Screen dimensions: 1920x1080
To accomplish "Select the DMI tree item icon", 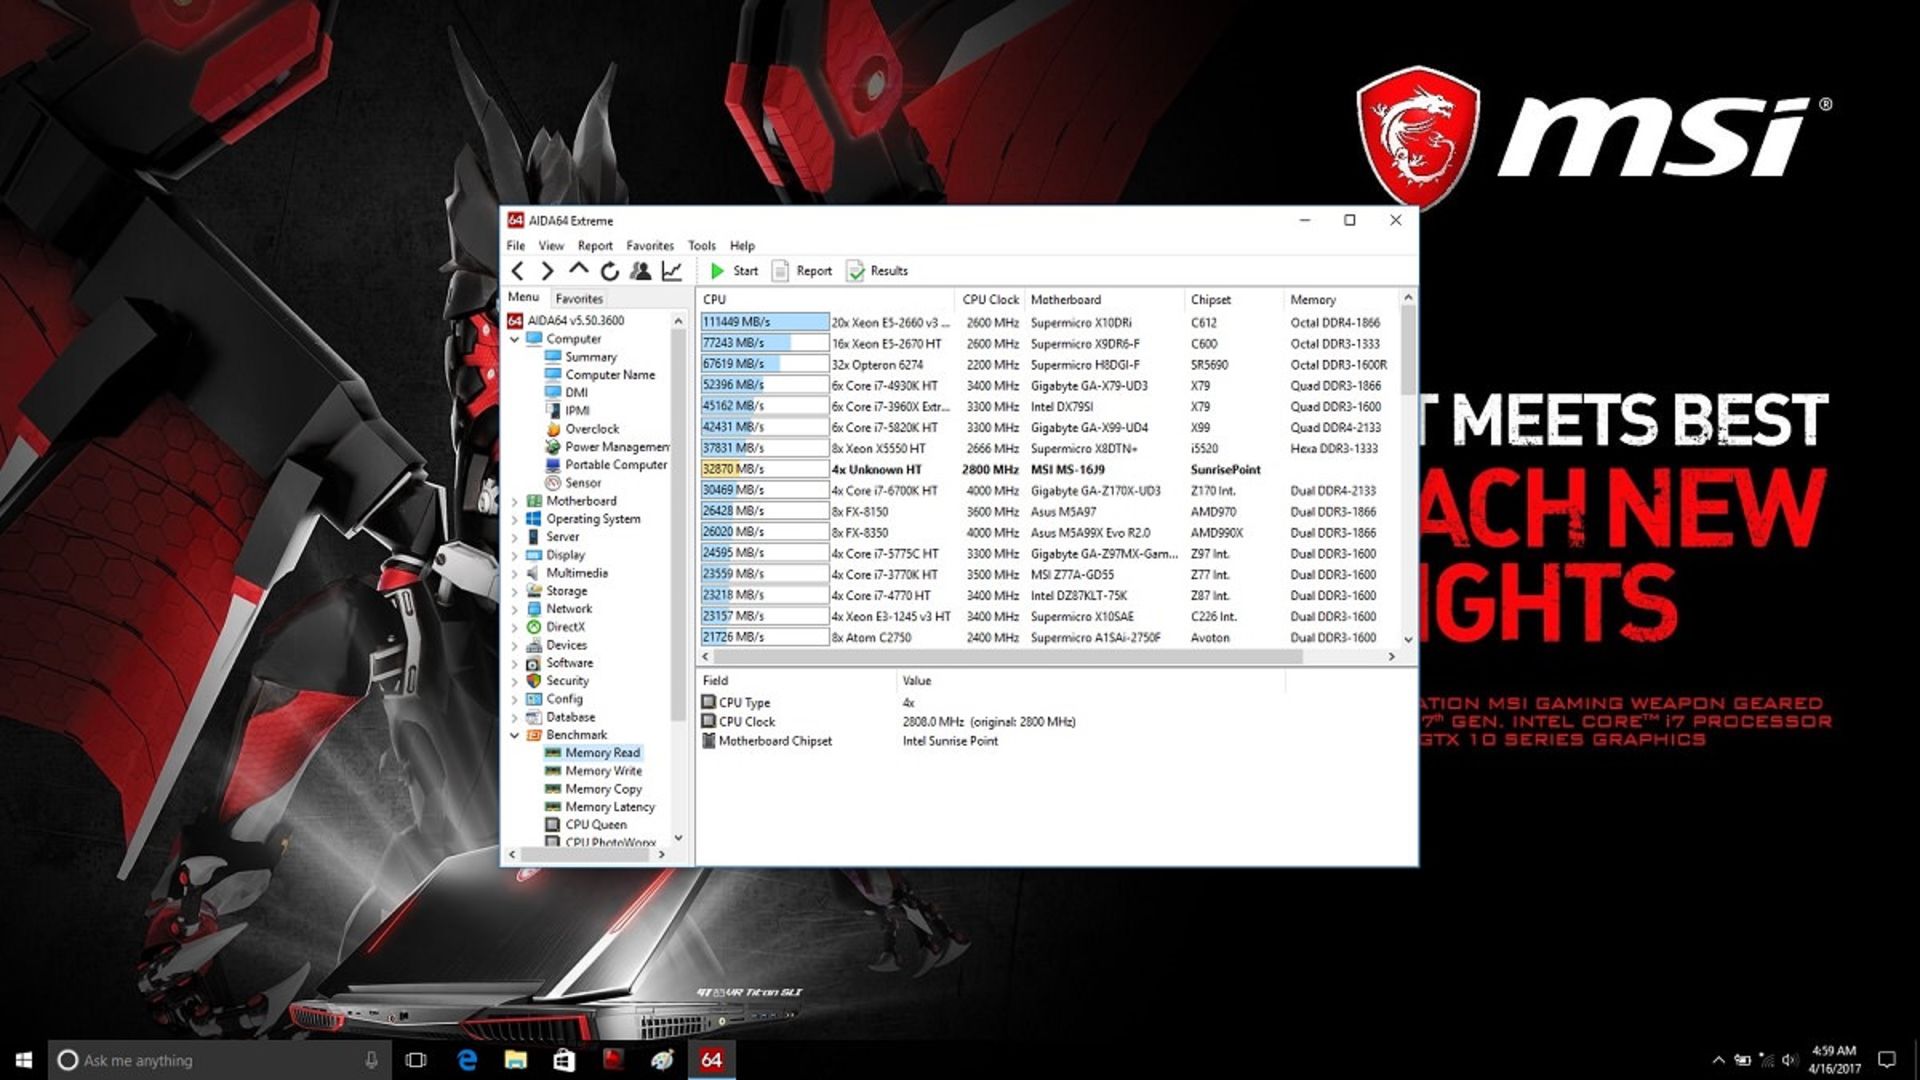I will click(553, 393).
